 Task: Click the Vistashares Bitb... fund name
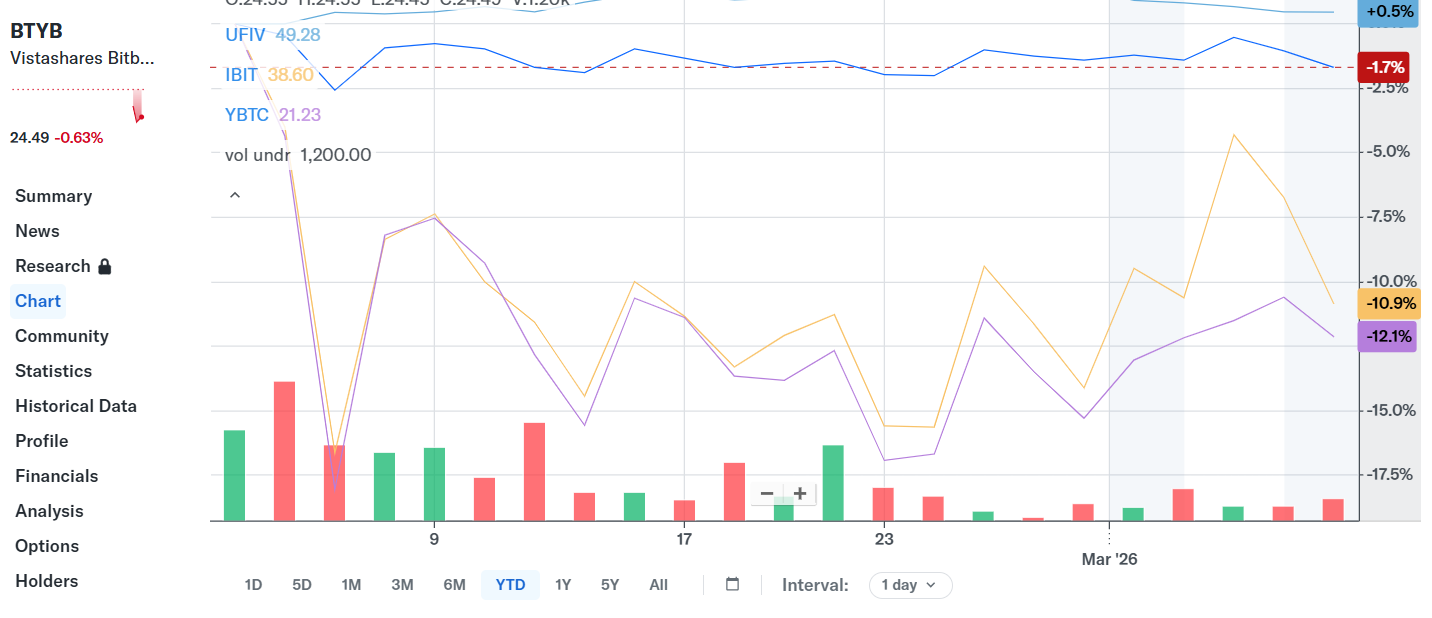[x=82, y=58]
